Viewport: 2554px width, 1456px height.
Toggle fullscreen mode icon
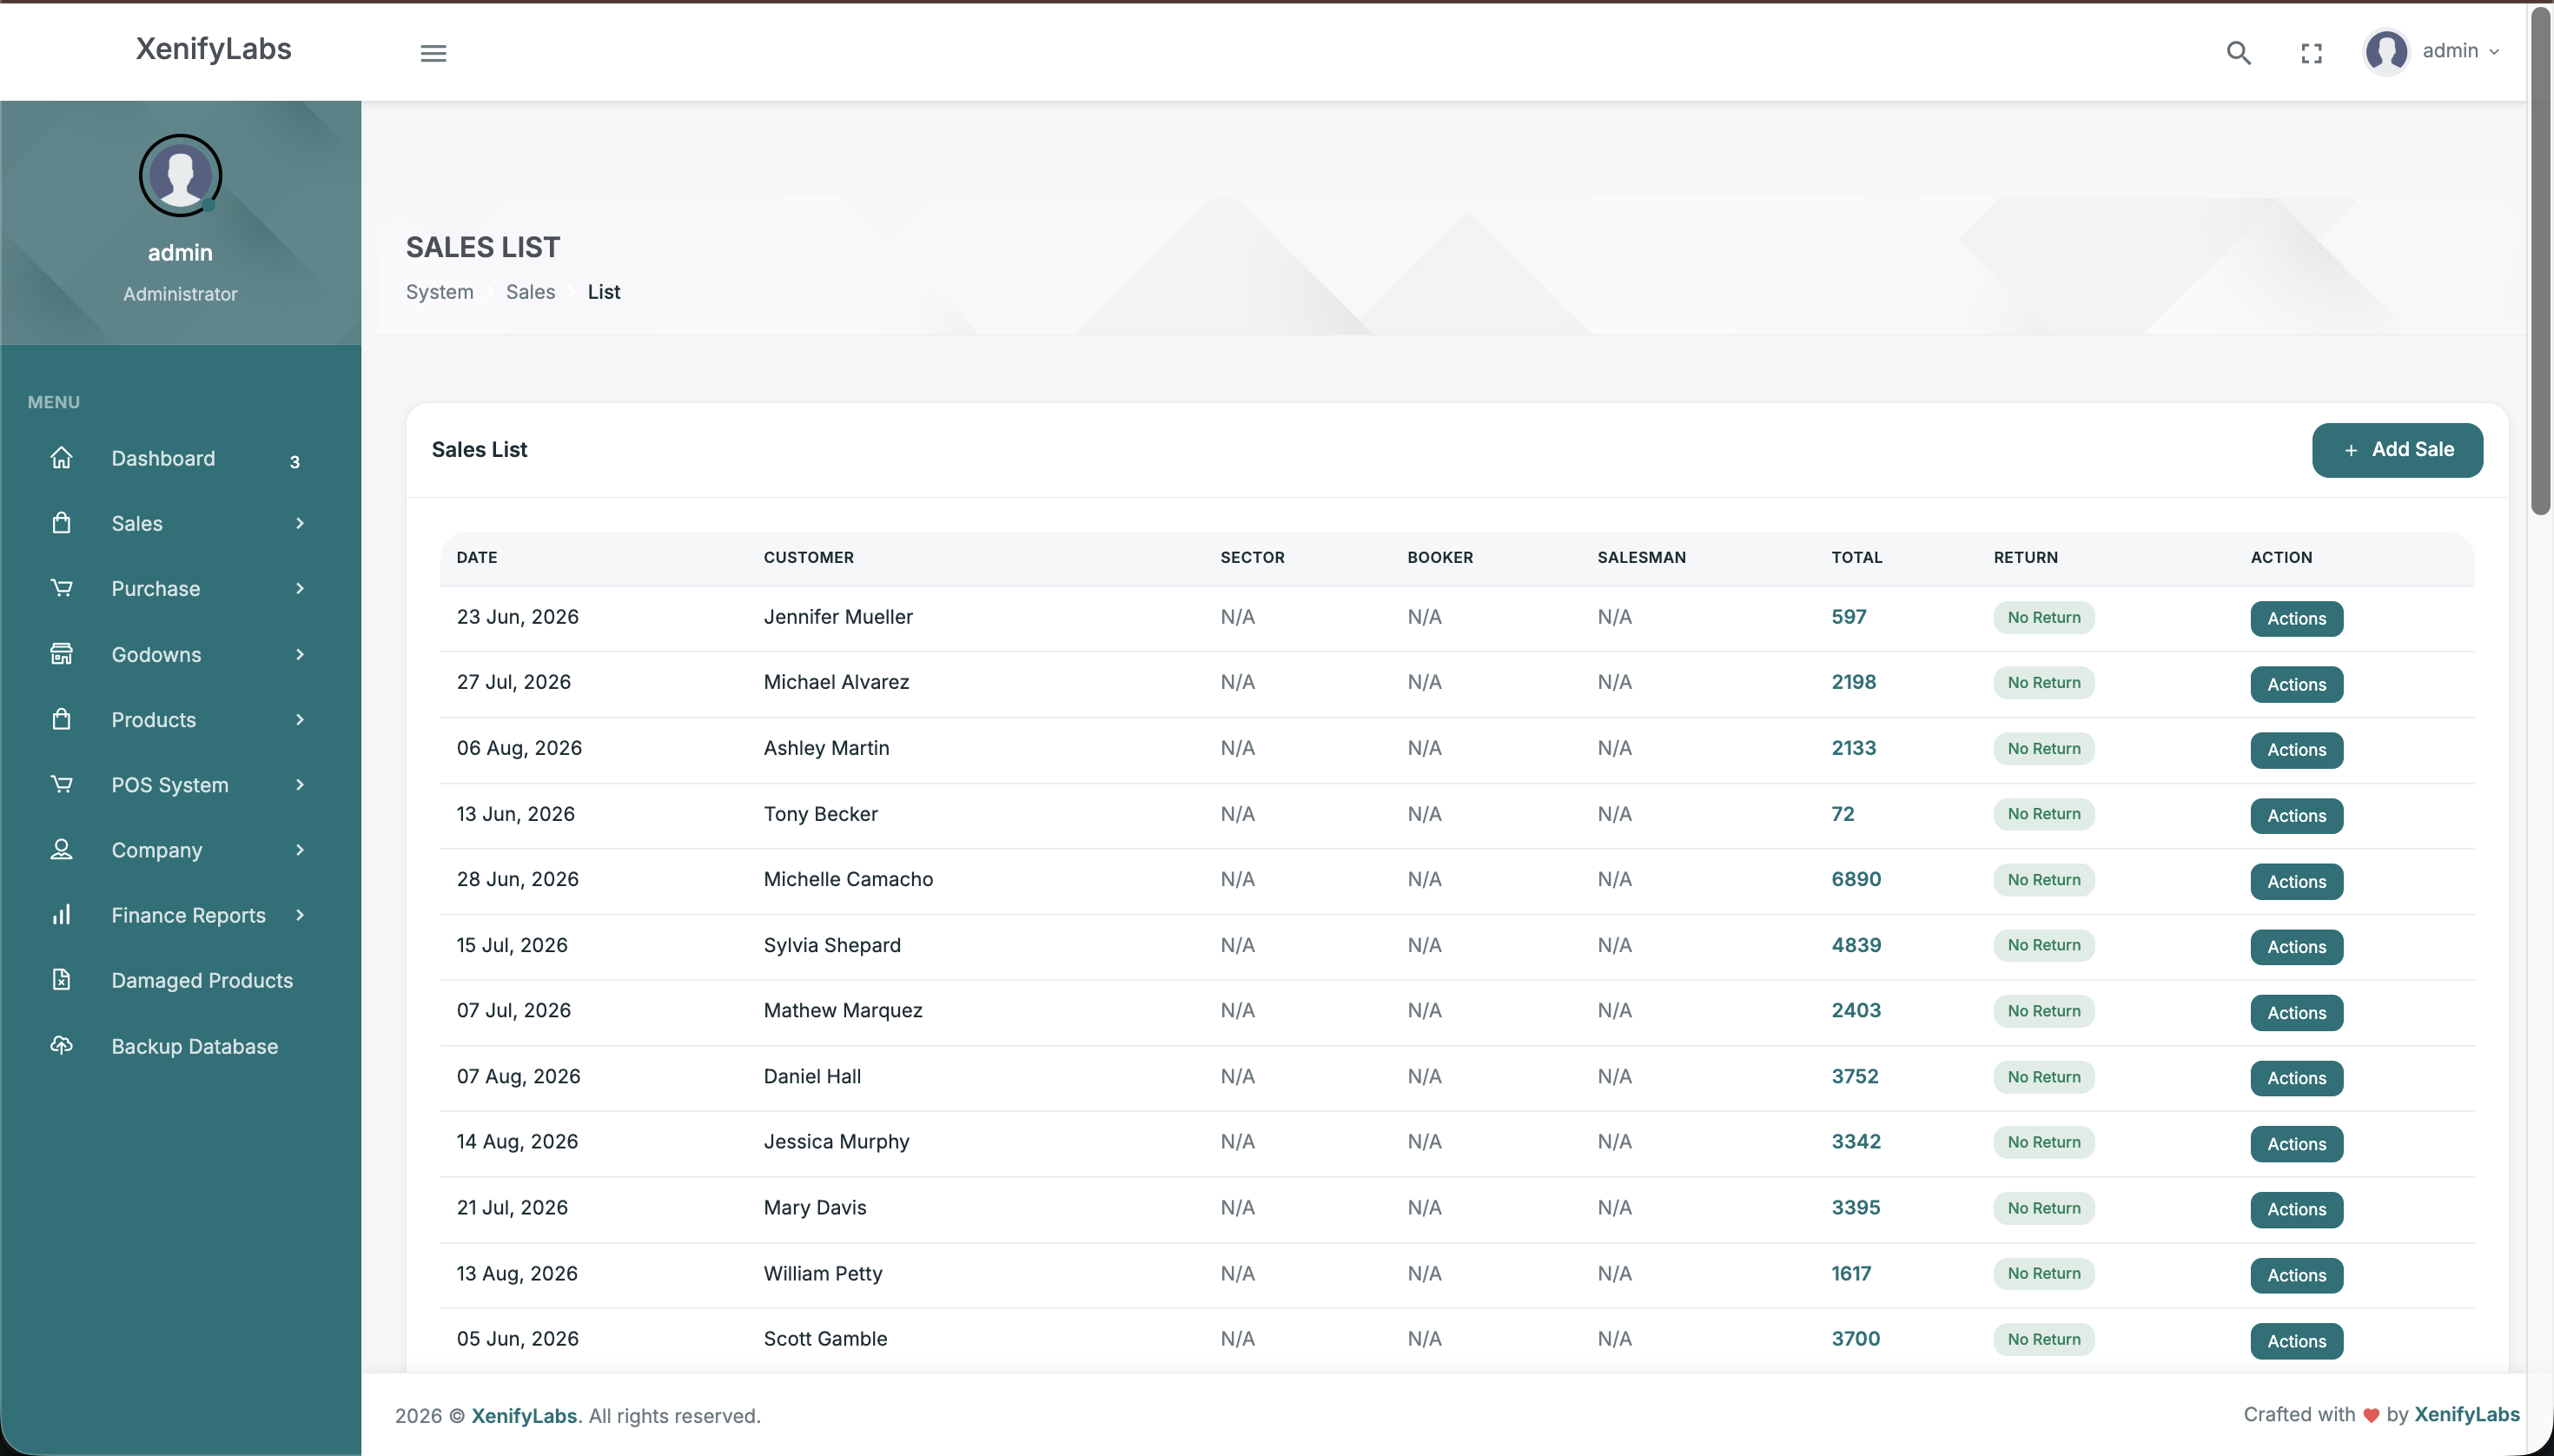(2311, 52)
